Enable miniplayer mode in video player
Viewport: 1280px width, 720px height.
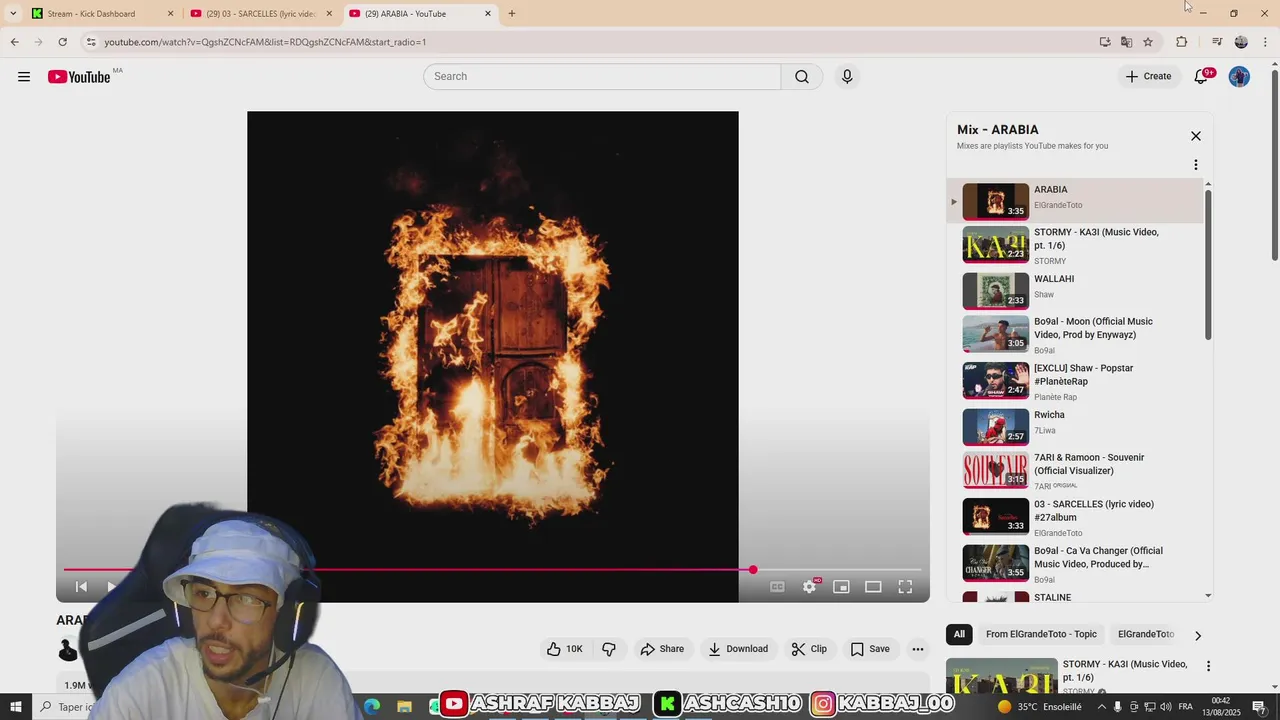[x=841, y=587]
